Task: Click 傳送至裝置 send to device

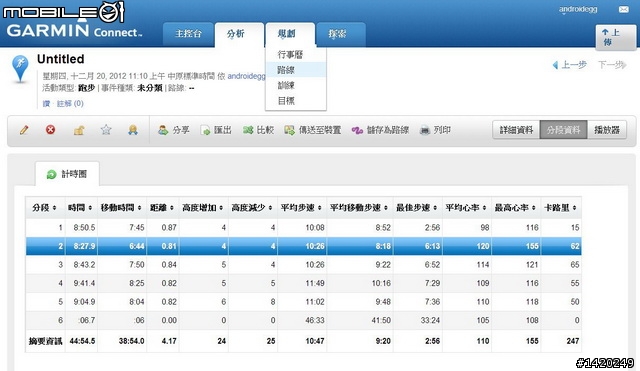Action: [313, 130]
